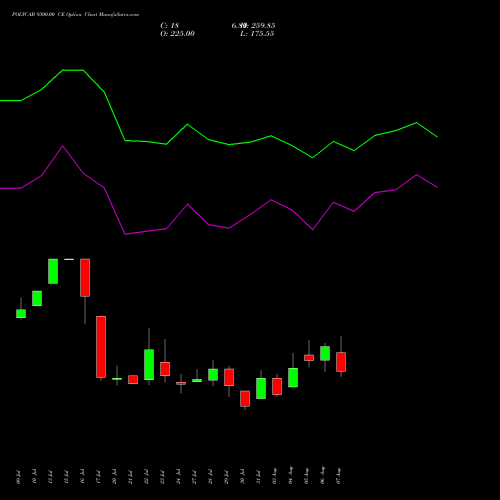Select the tallest red candlestick
500x500 pixels.
pos(101,347)
